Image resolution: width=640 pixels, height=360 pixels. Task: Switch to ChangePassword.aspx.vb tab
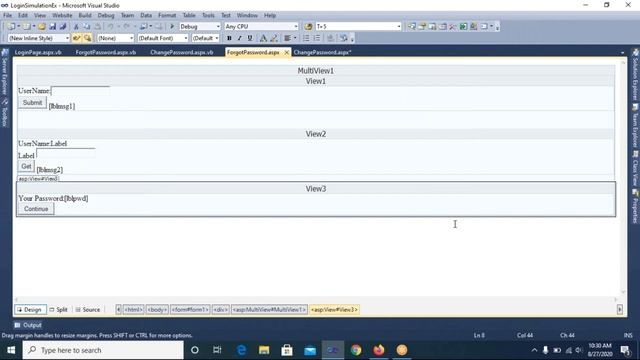click(x=182, y=52)
